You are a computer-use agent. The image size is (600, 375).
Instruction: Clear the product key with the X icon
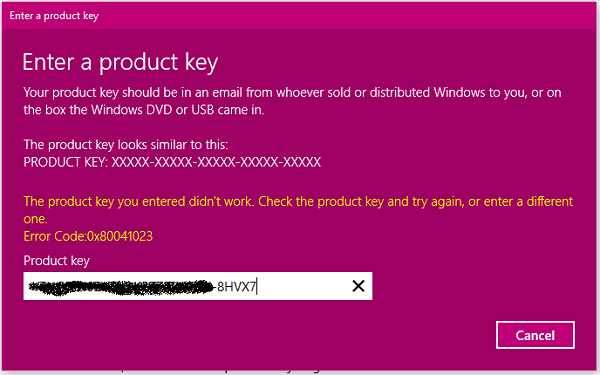pyautogui.click(x=358, y=286)
